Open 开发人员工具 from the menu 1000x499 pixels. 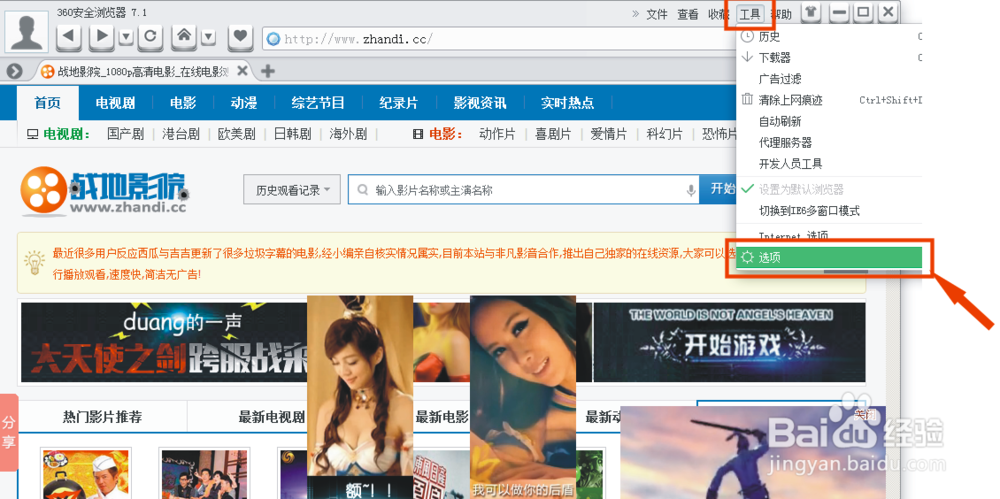tap(829, 164)
